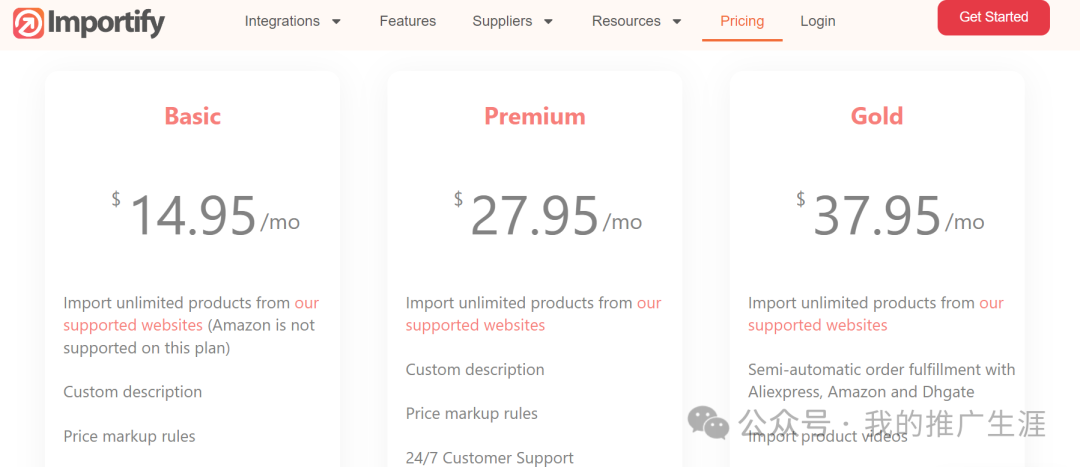The height and width of the screenshot is (467, 1080).
Task: Open supported websites link in Gold plan
Action: [x=817, y=325]
